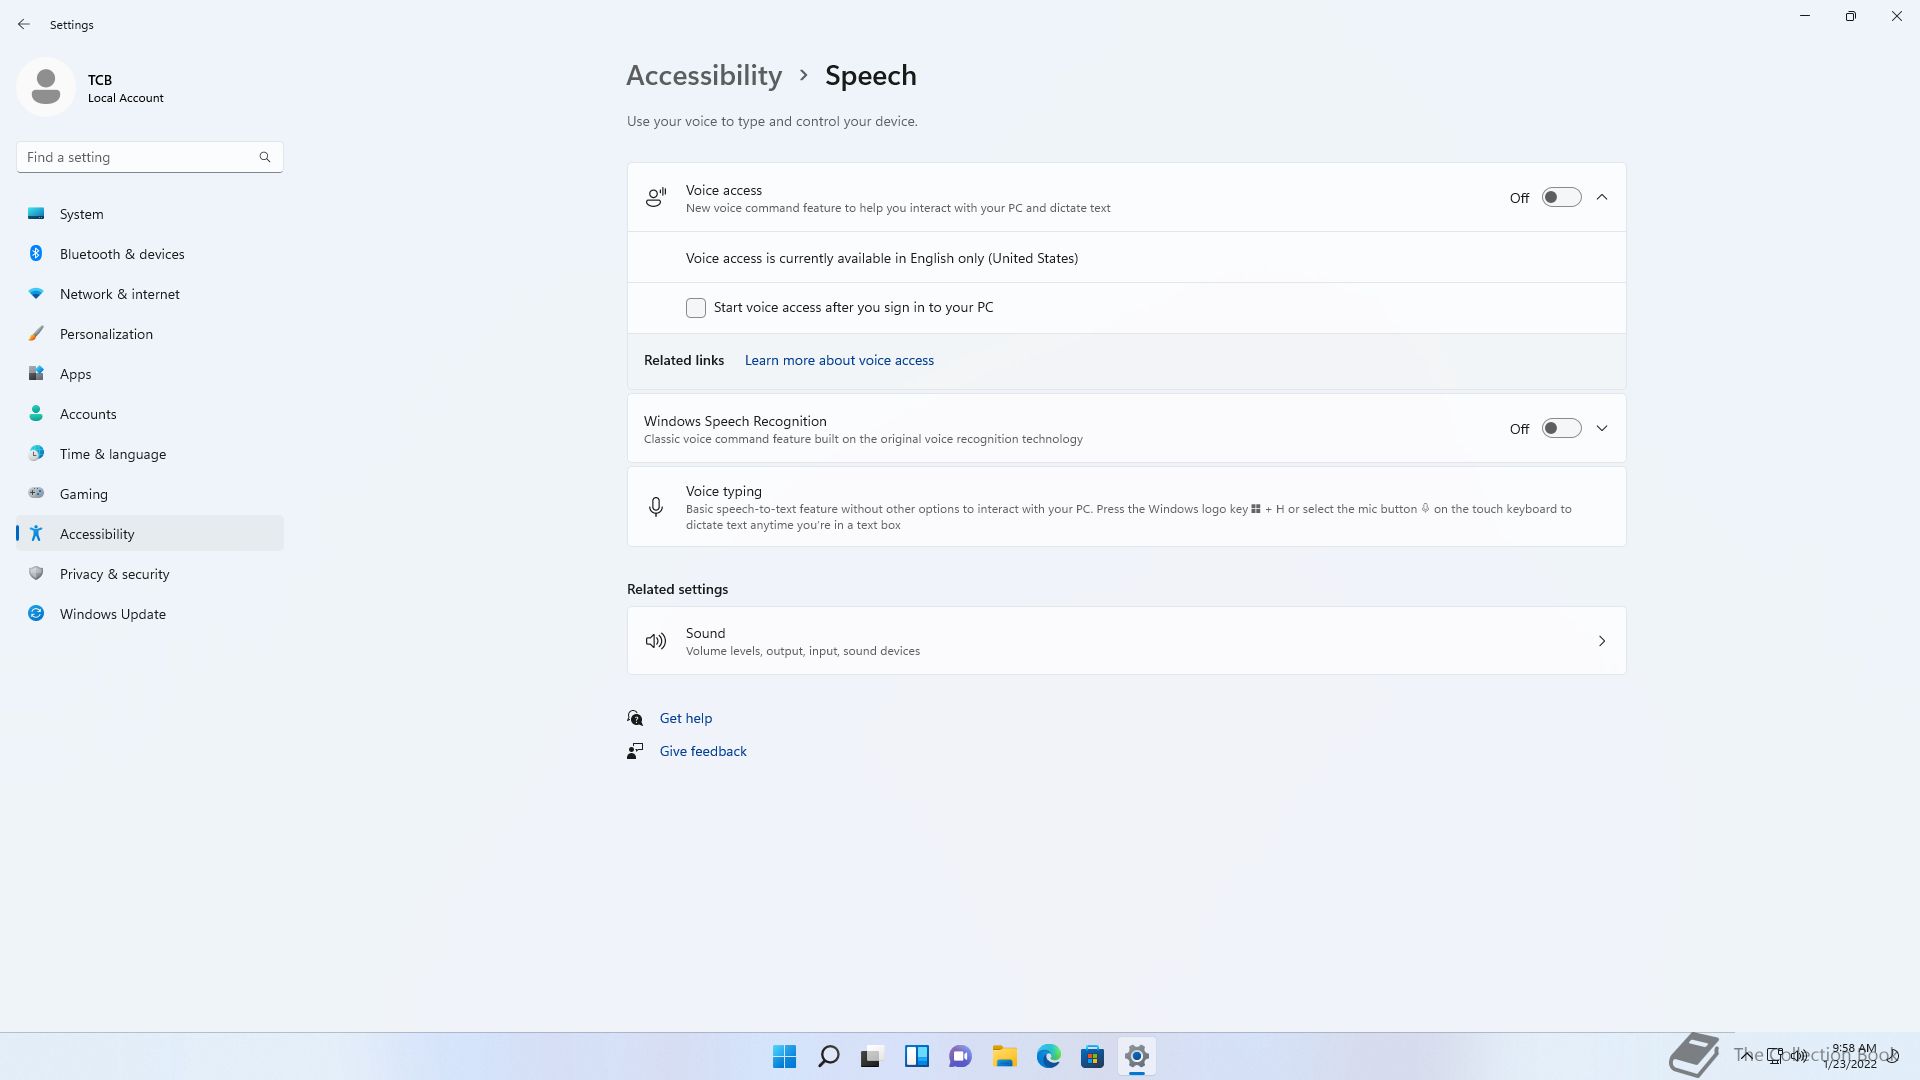
Task: Click the Voice typing microphone icon
Action: [x=656, y=507]
